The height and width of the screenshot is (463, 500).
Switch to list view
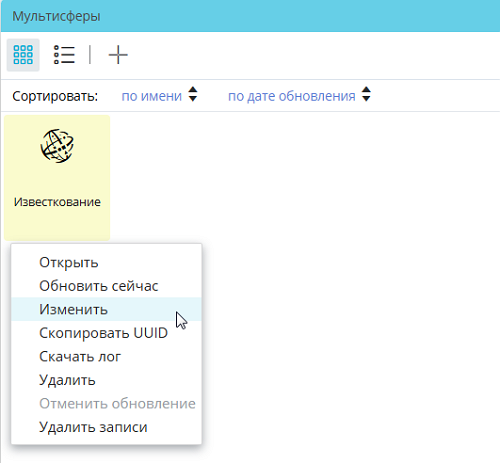tap(64, 55)
